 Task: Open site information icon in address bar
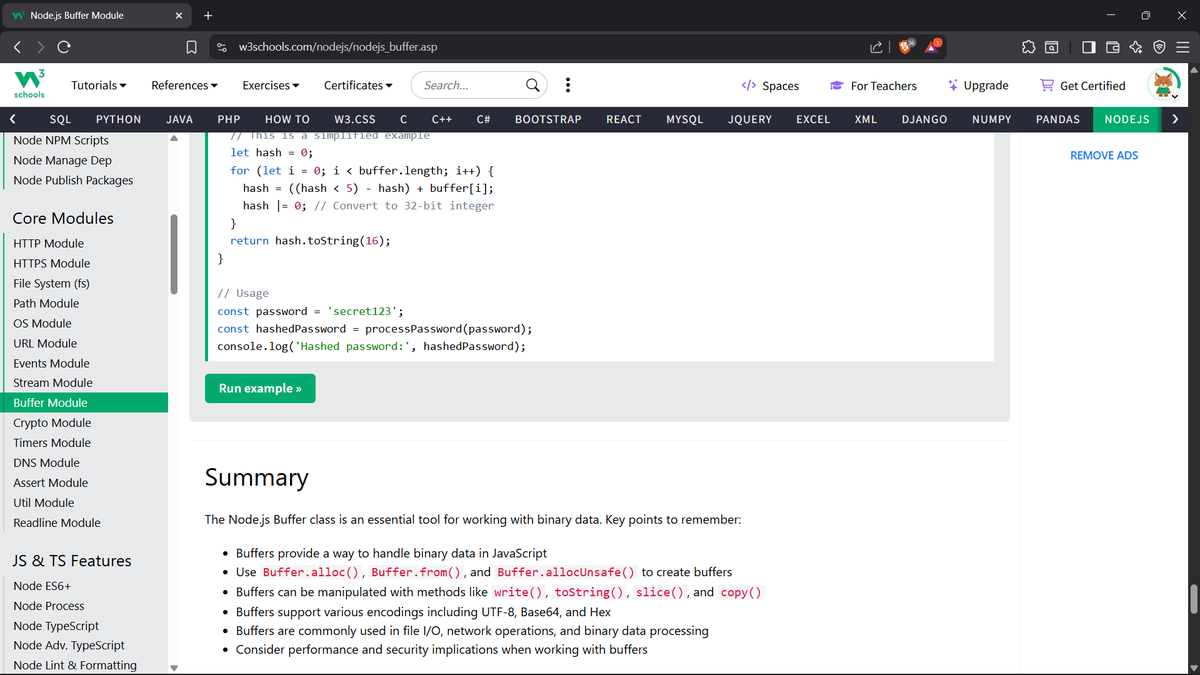222,47
